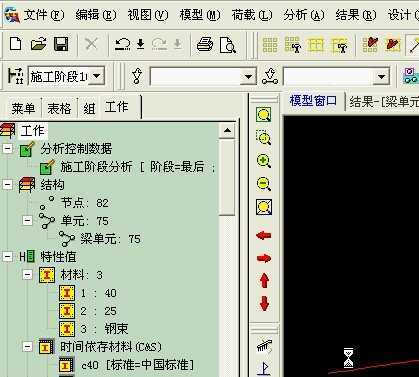Pan up with the red arrow
This screenshot has height=377, width=419.
[x=264, y=281]
